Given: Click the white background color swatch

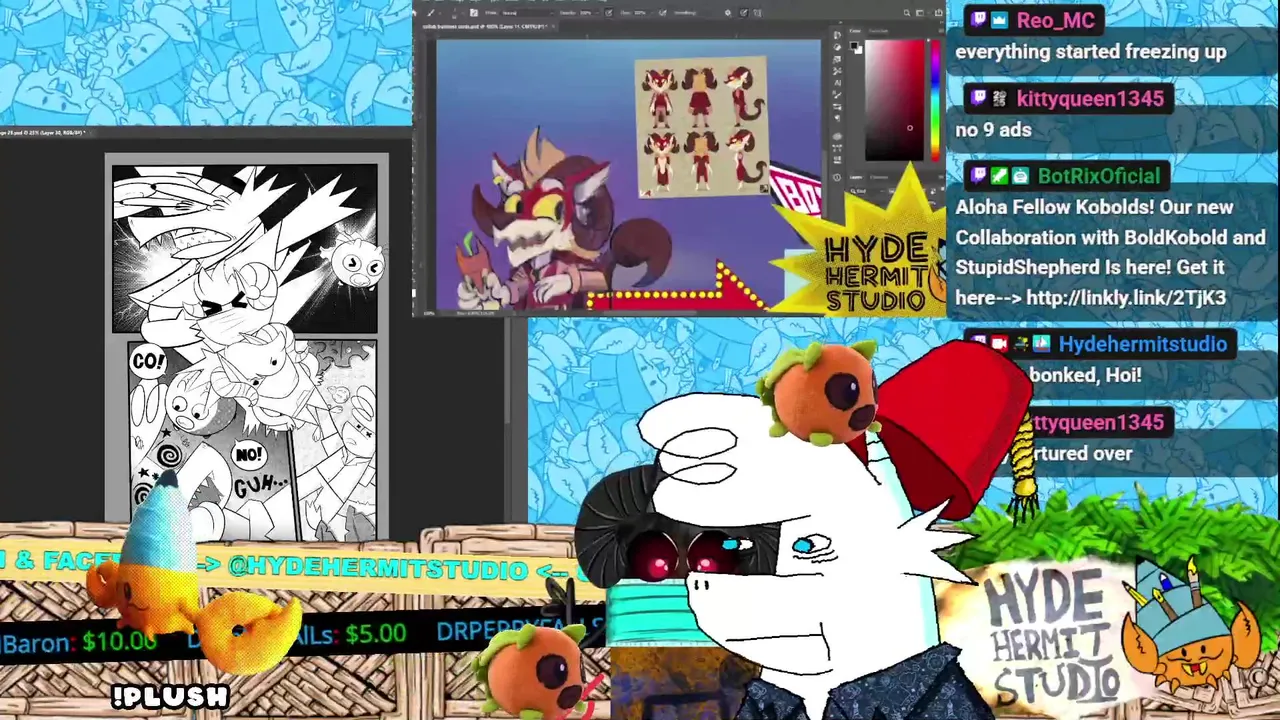Looking at the screenshot, I should coord(859,51).
